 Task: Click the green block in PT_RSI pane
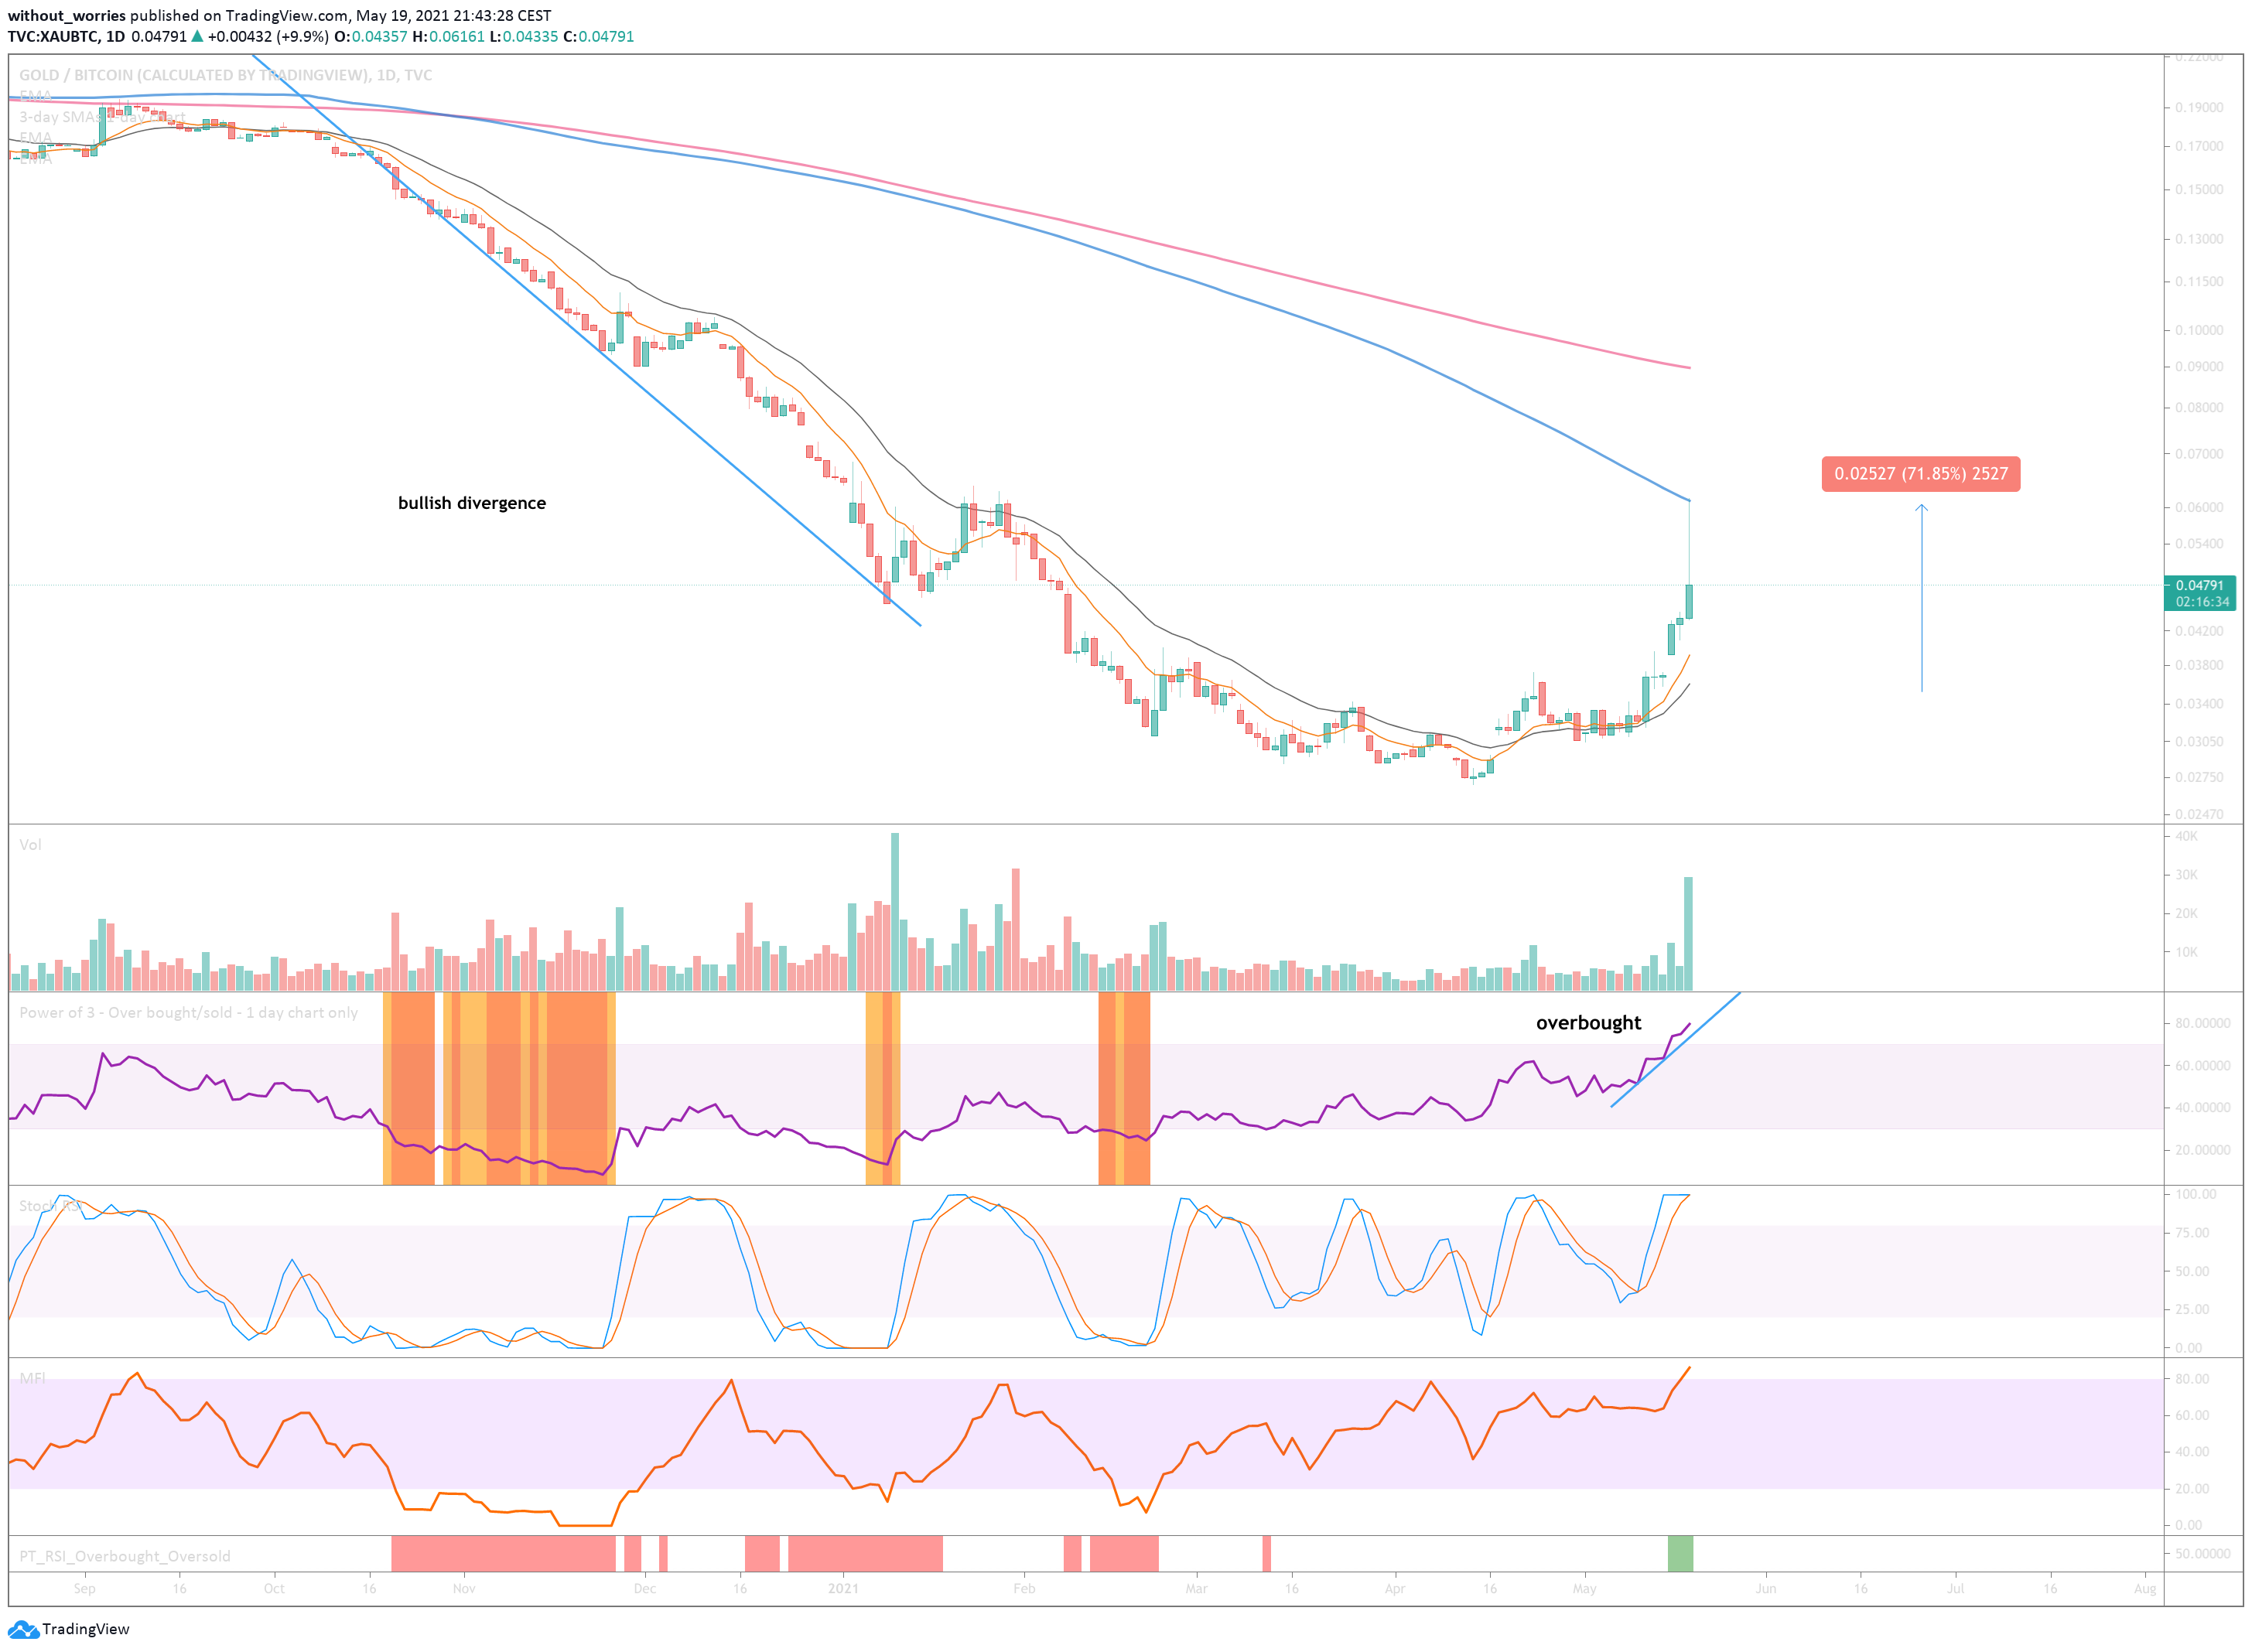(x=1680, y=1553)
